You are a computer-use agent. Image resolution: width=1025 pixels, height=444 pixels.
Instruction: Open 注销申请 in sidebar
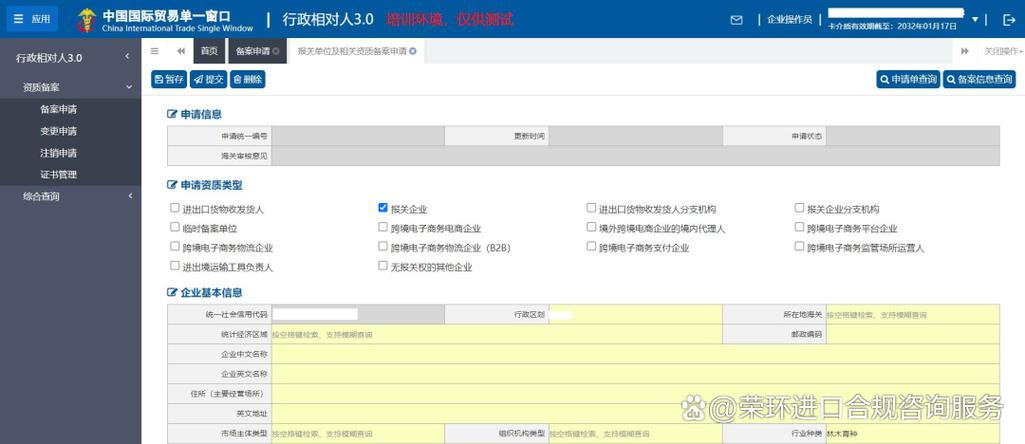click(58, 153)
